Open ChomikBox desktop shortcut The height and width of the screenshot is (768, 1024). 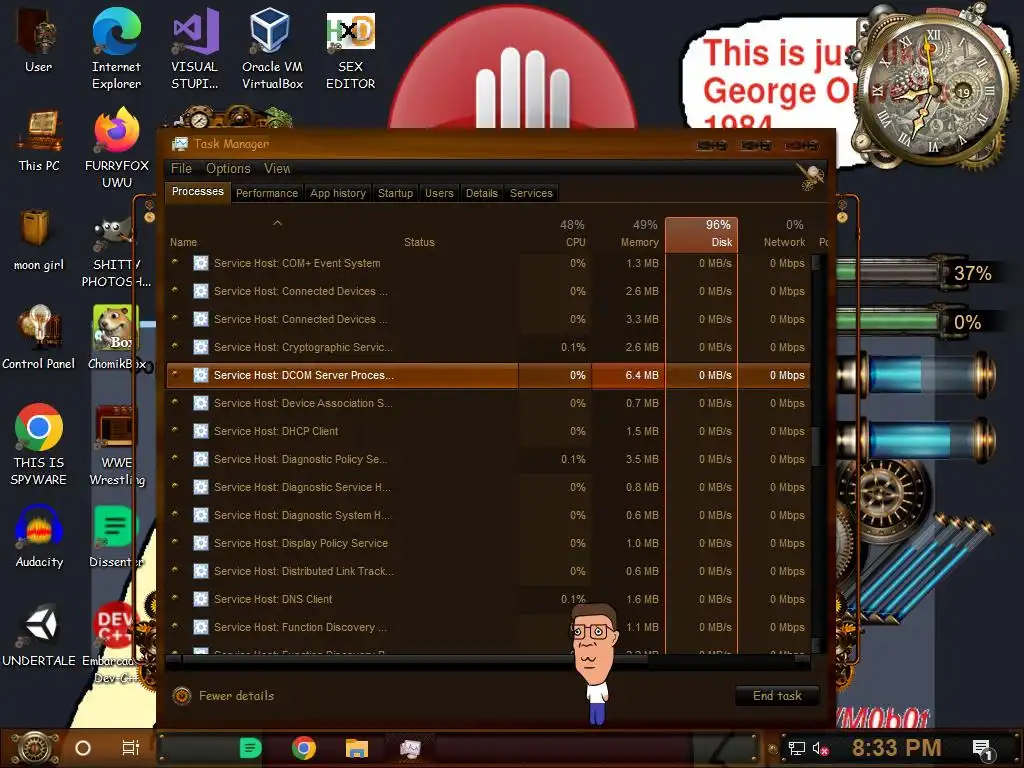pyautogui.click(x=117, y=337)
